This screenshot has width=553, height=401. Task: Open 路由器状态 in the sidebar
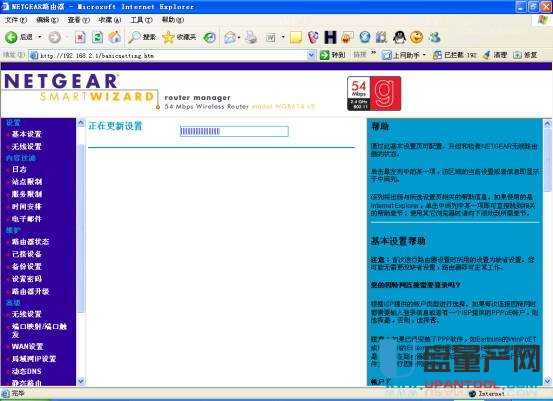(30, 242)
